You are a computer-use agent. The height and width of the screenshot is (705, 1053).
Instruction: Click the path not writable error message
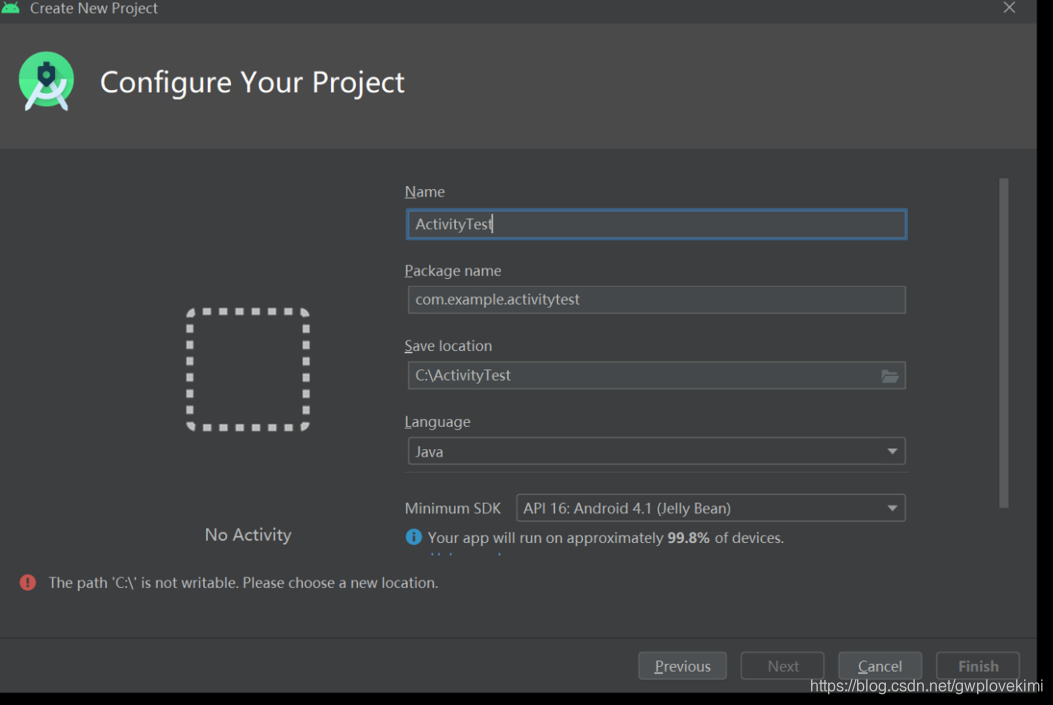243,583
